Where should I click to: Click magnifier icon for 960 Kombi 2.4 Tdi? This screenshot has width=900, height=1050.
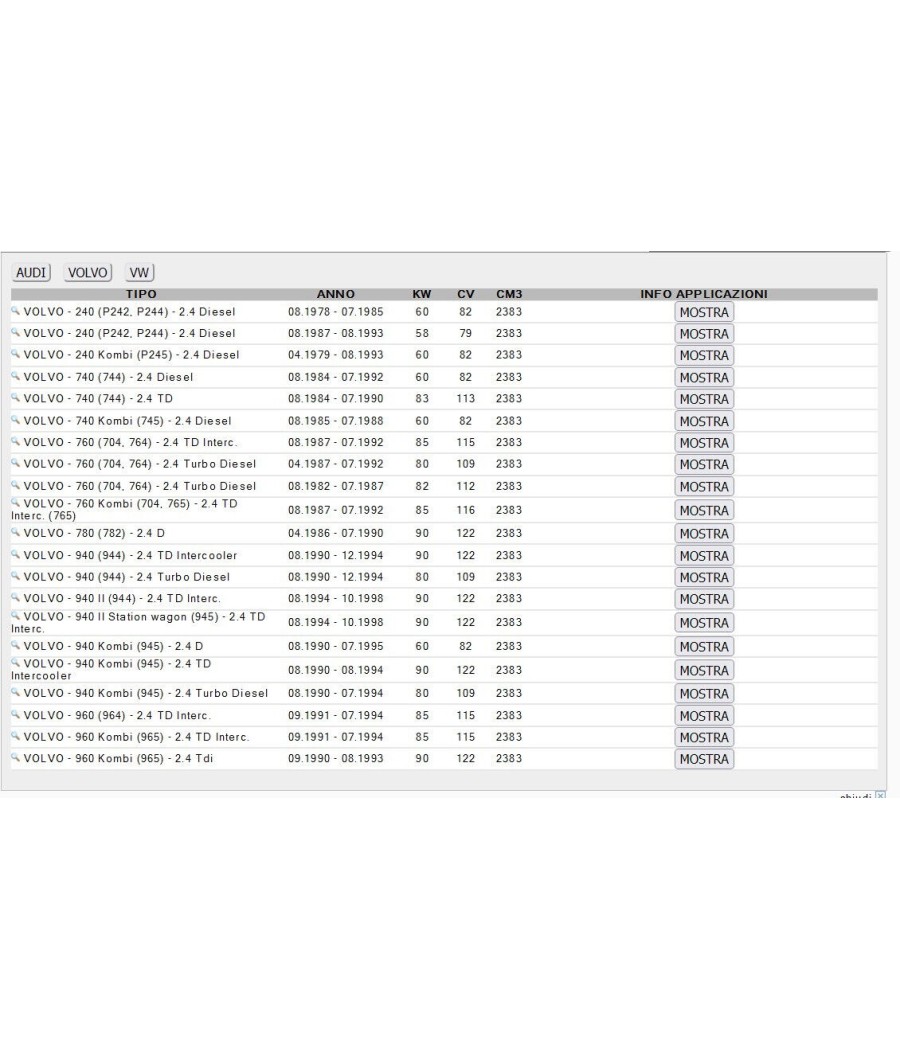tap(15, 757)
